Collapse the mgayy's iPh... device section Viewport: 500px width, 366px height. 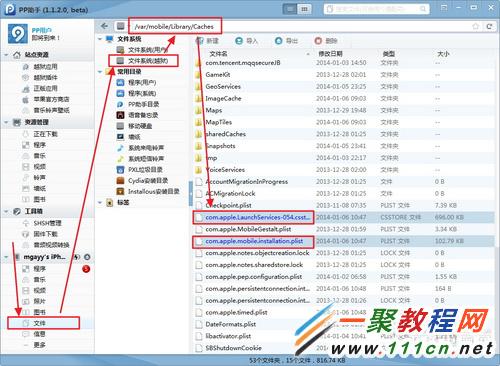tap(6, 257)
